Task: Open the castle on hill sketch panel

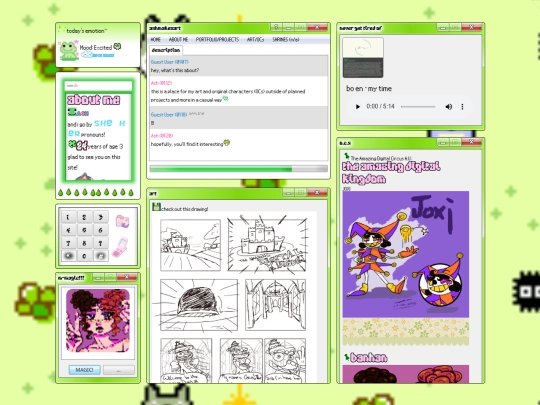Action: (x=190, y=245)
